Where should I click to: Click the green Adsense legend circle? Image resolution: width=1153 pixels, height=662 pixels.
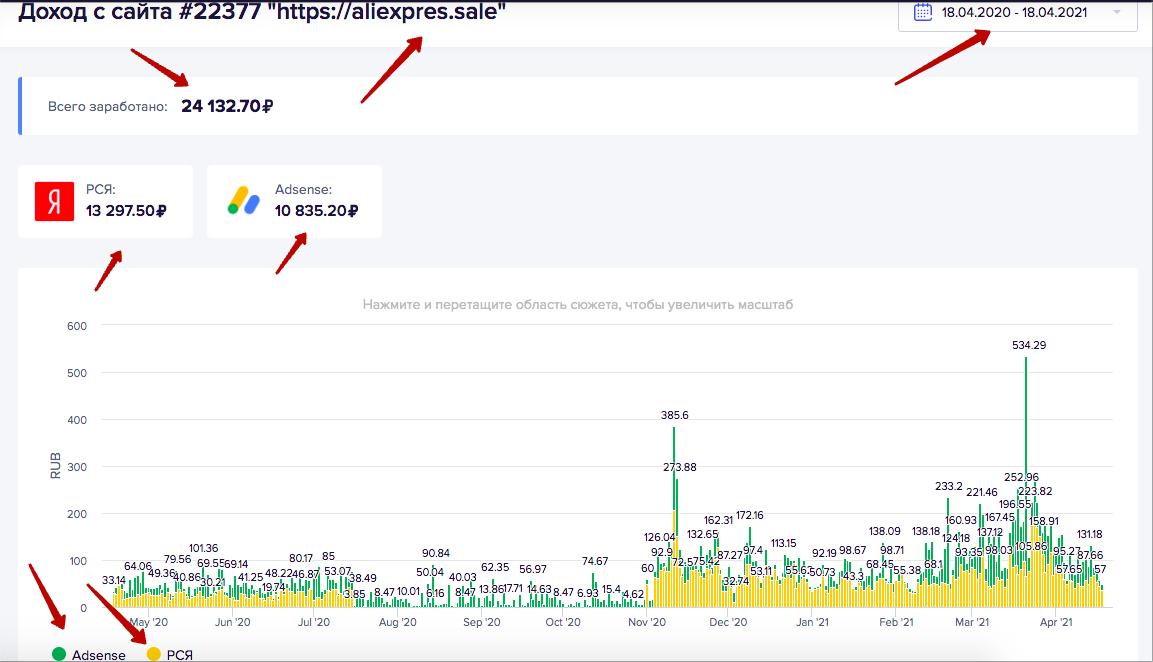click(x=59, y=655)
